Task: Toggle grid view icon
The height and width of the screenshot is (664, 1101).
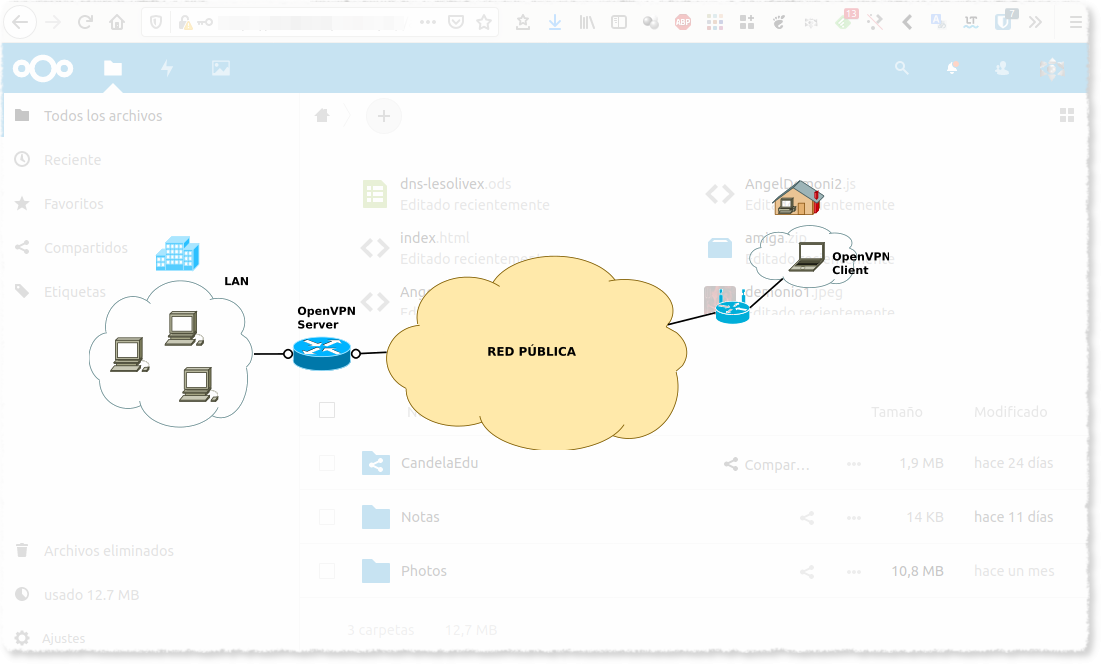Action: (x=1067, y=115)
